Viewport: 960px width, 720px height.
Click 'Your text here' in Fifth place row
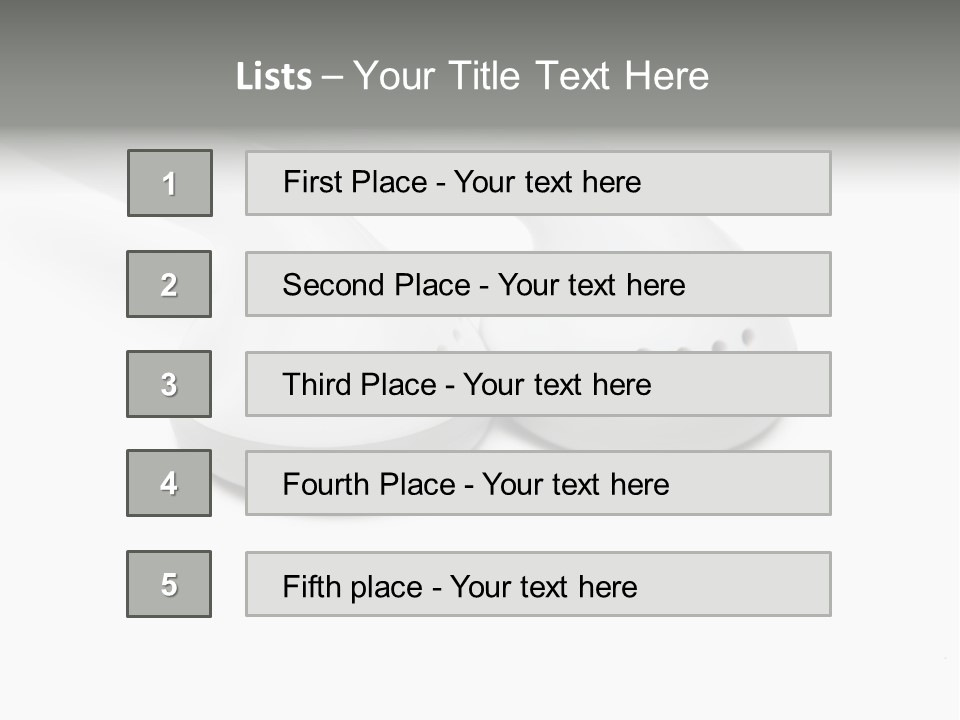pos(543,586)
